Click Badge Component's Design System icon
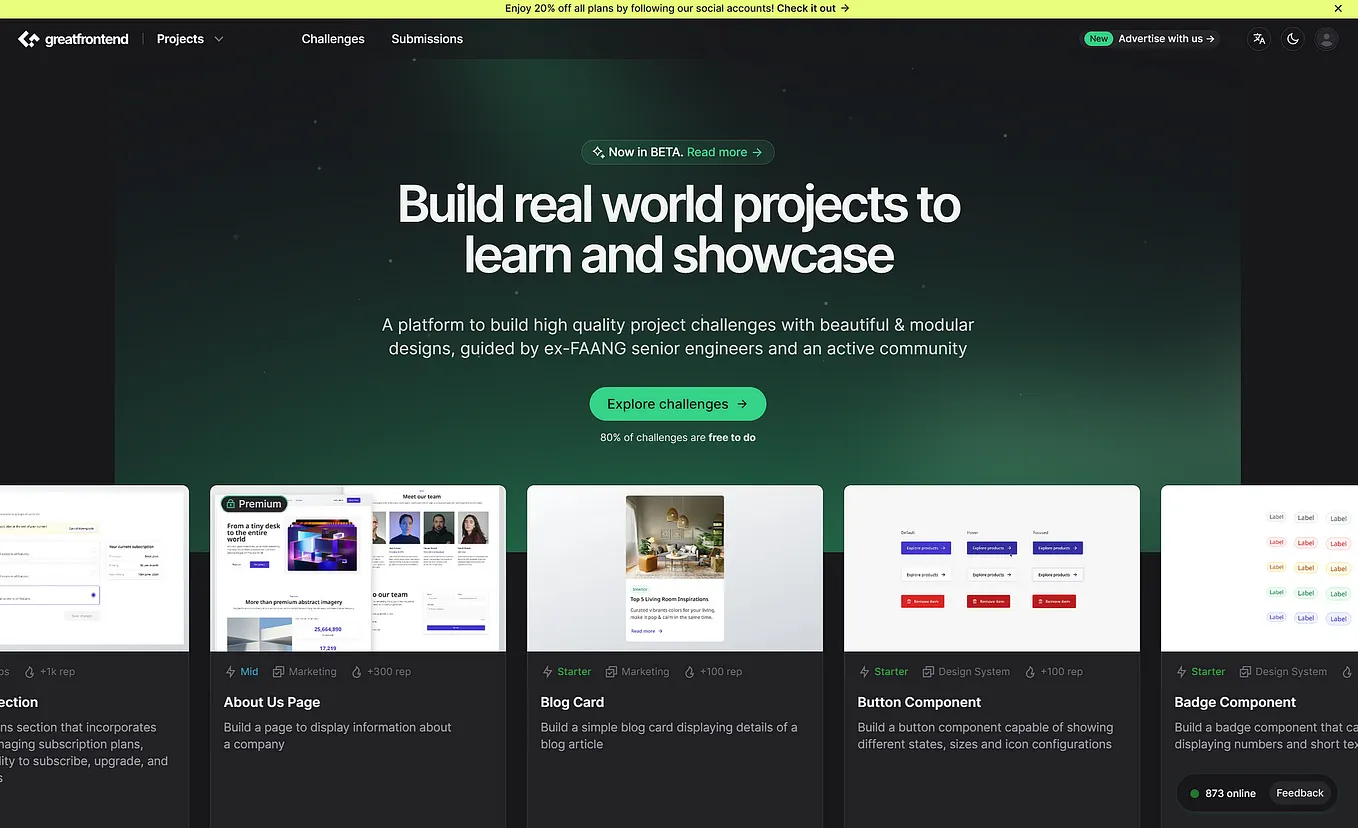The image size is (1358, 828). [1245, 672]
